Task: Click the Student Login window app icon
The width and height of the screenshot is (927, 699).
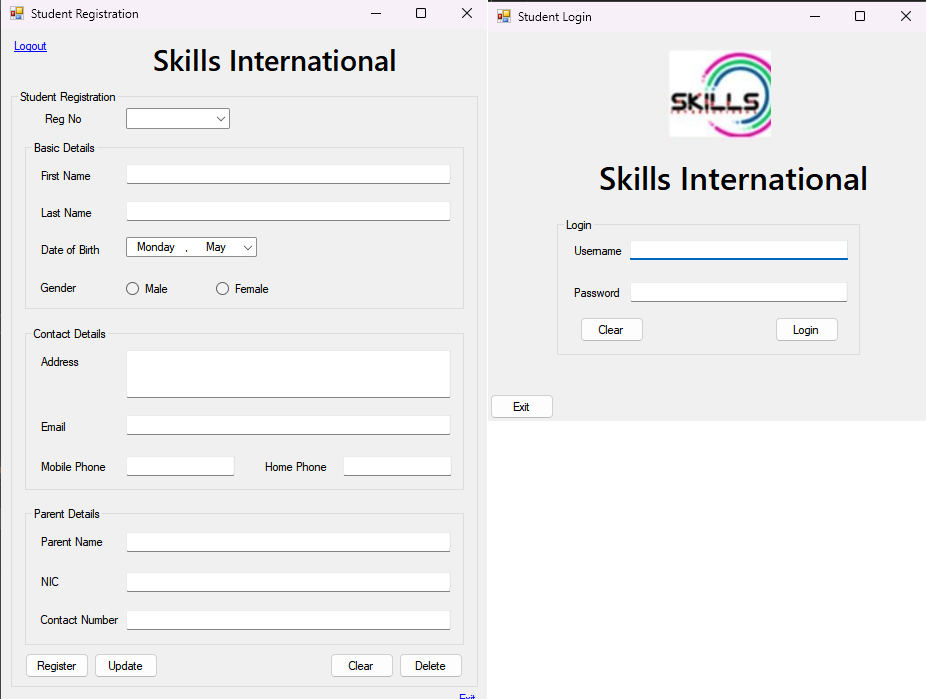Action: point(504,16)
